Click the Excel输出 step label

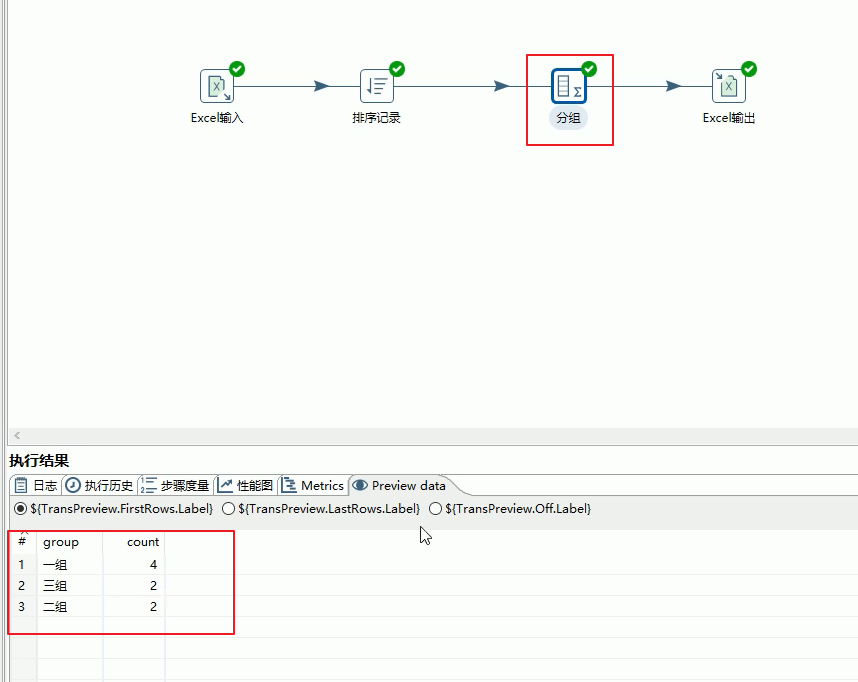click(729, 118)
